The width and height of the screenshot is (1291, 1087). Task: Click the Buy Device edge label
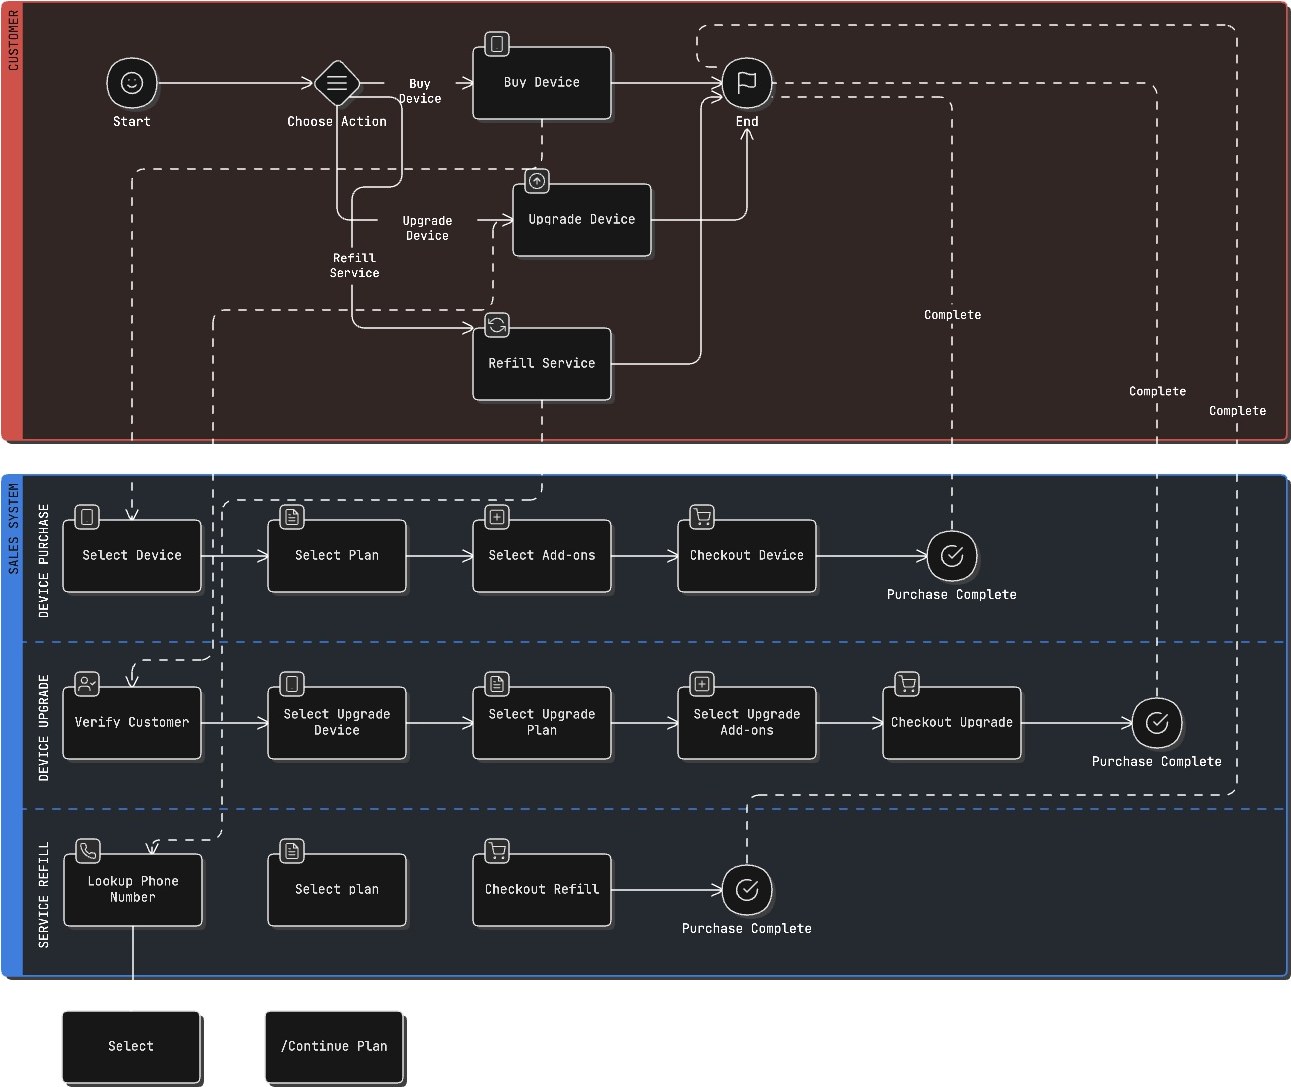[420, 91]
